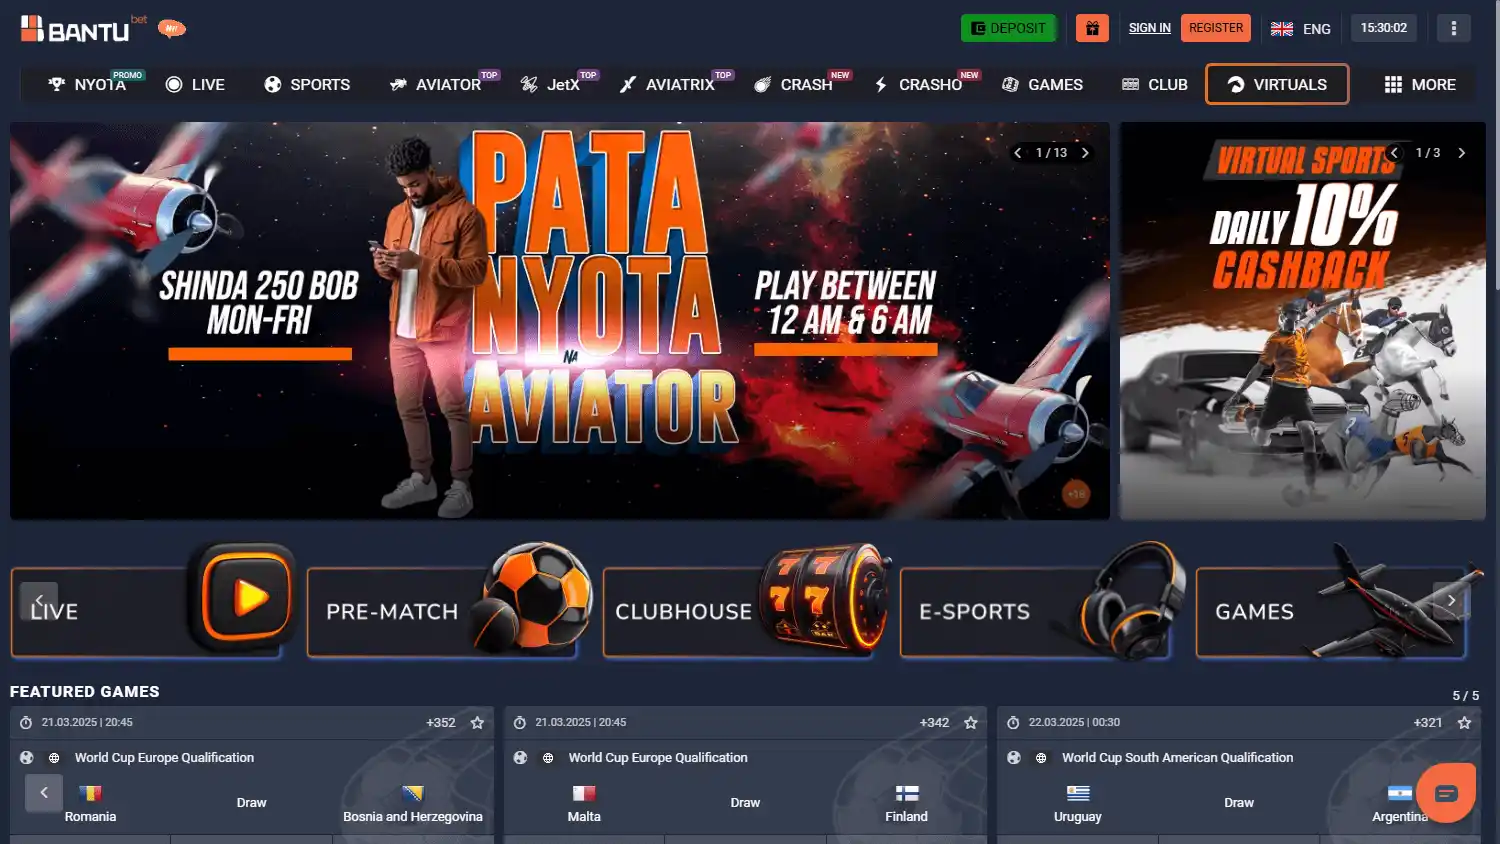The height and width of the screenshot is (844, 1500).
Task: Open World Cup South American Qualification league
Action: point(1177,758)
